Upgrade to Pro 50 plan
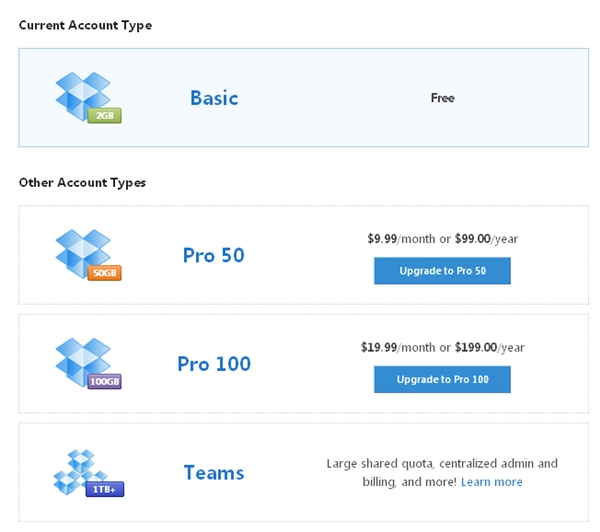The image size is (600, 532). [x=442, y=271]
